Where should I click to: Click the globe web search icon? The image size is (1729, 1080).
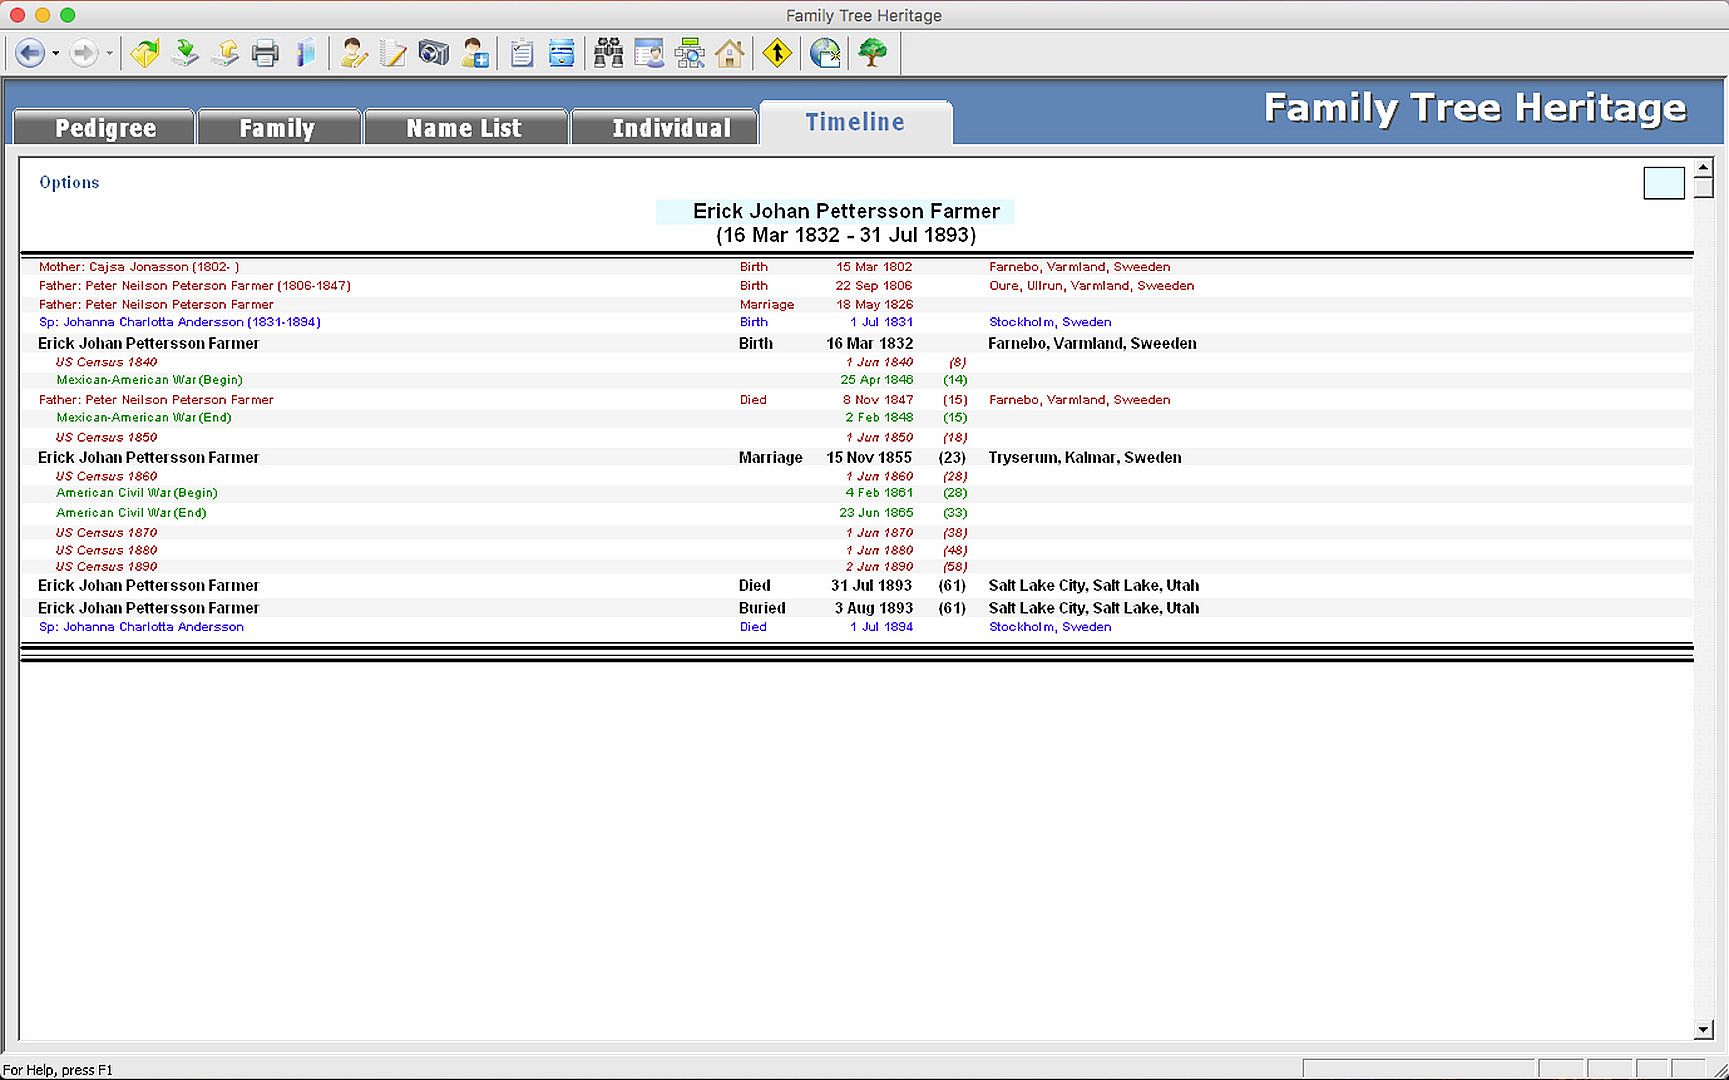[825, 53]
